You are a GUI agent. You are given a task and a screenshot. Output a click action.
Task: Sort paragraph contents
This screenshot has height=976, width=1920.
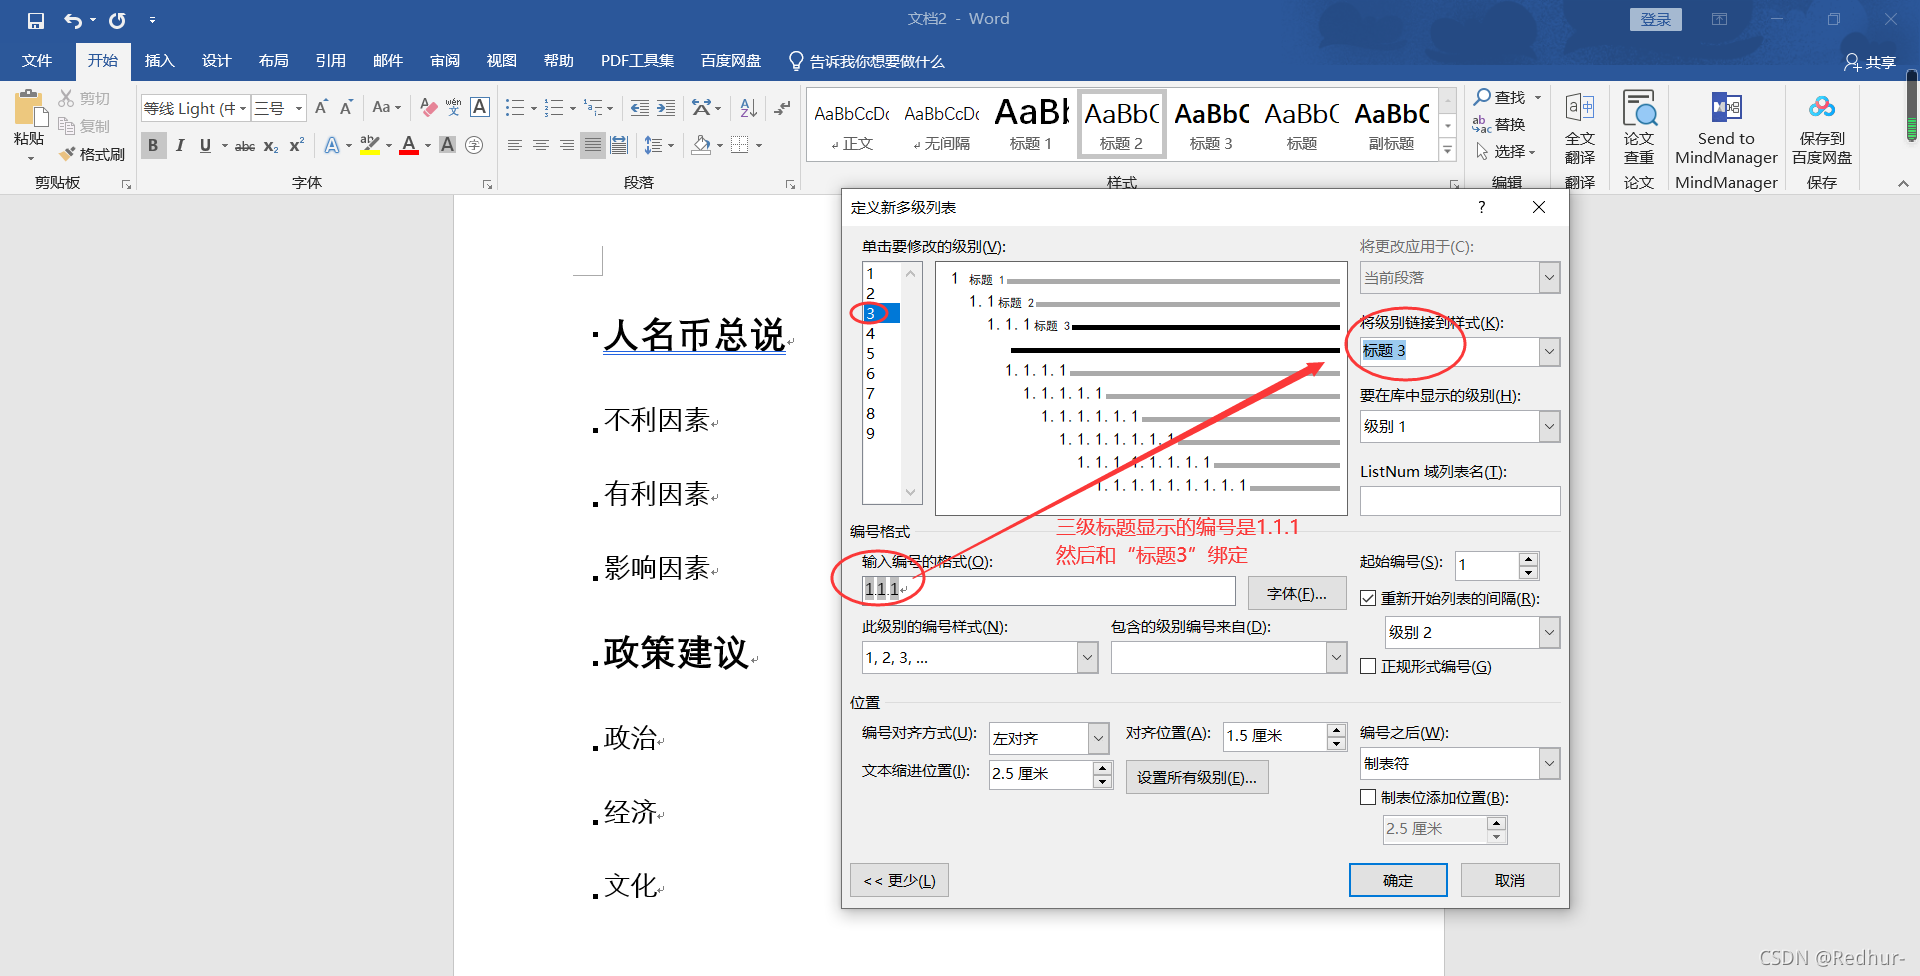coord(748,107)
